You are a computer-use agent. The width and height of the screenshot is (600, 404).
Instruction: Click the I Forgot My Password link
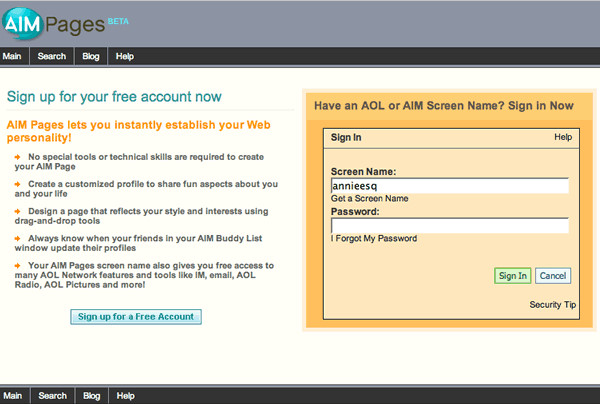[x=374, y=238]
